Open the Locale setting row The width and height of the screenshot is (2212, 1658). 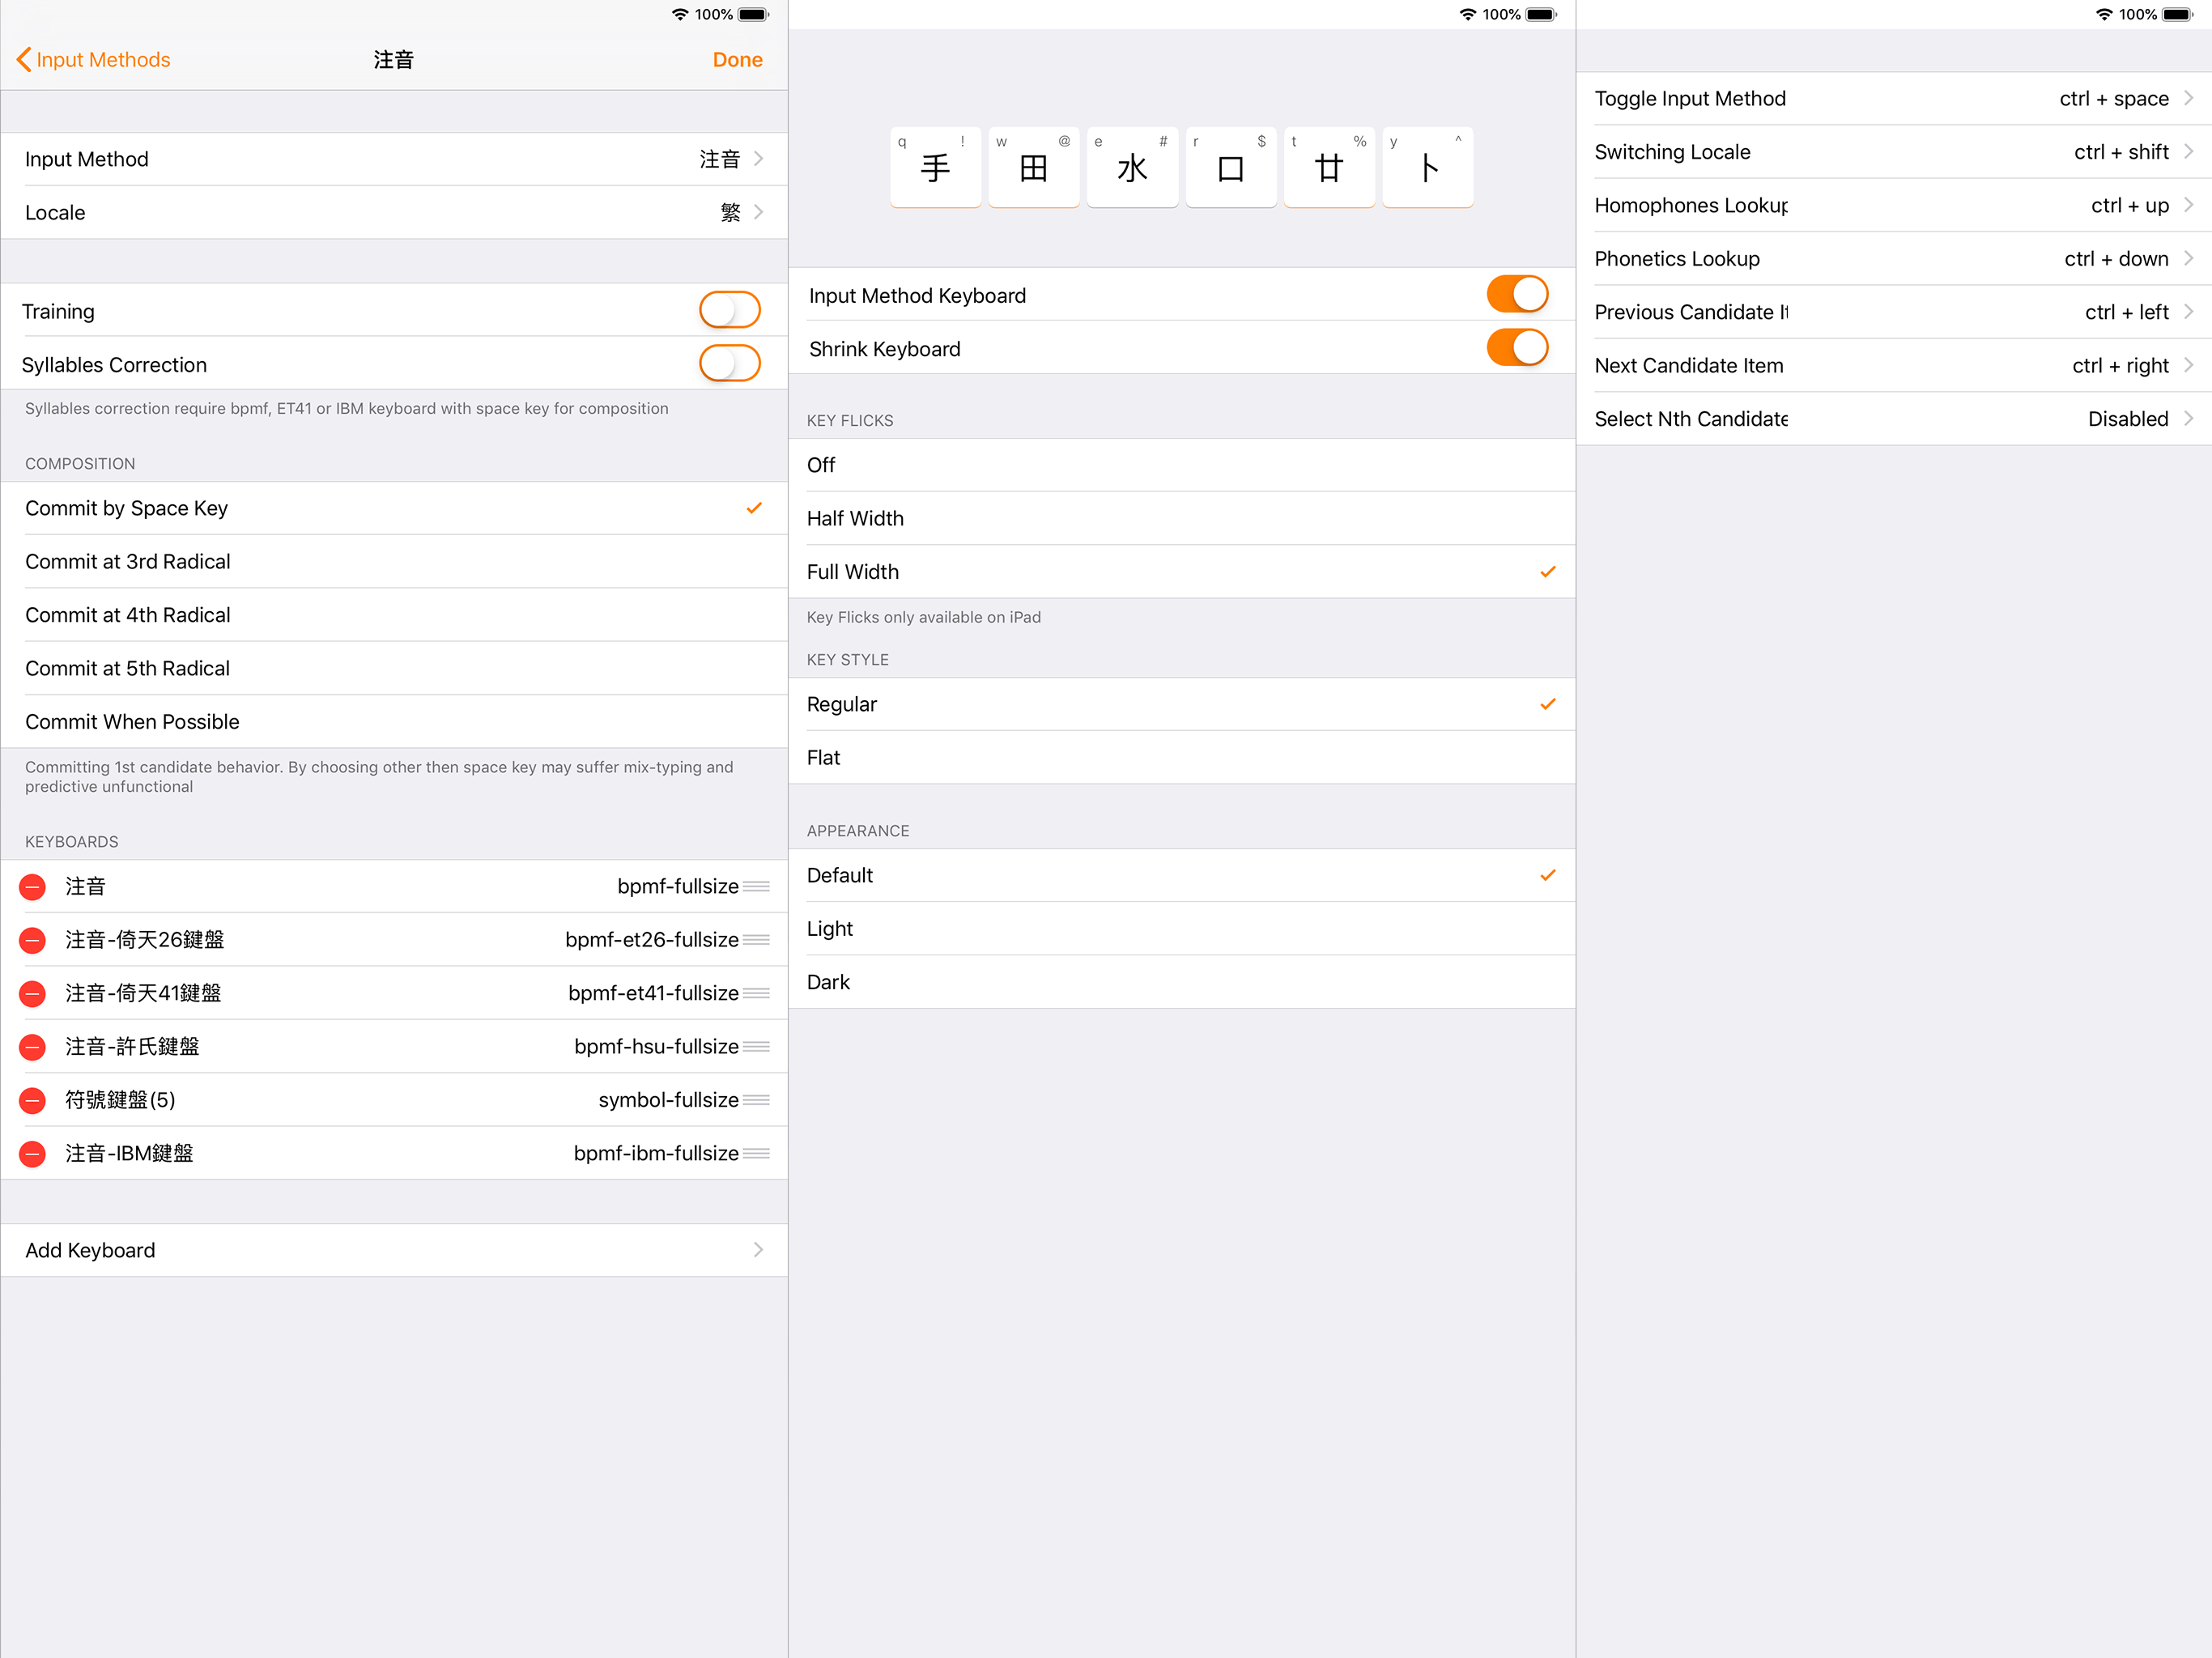[394, 212]
